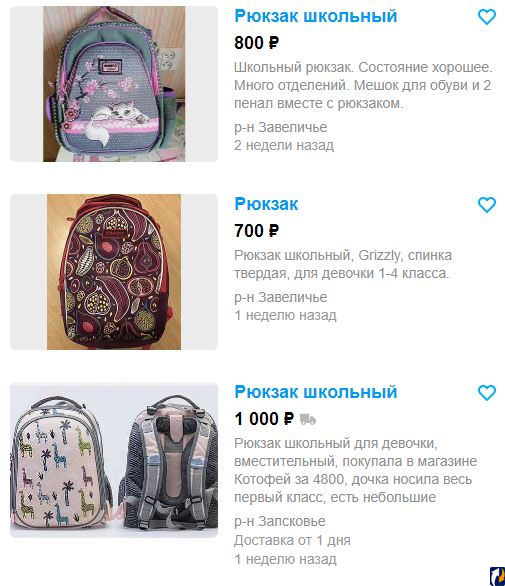The height and width of the screenshot is (586, 505).
Task: Click the 'р-н Запсковье' location text
Action: click(280, 521)
